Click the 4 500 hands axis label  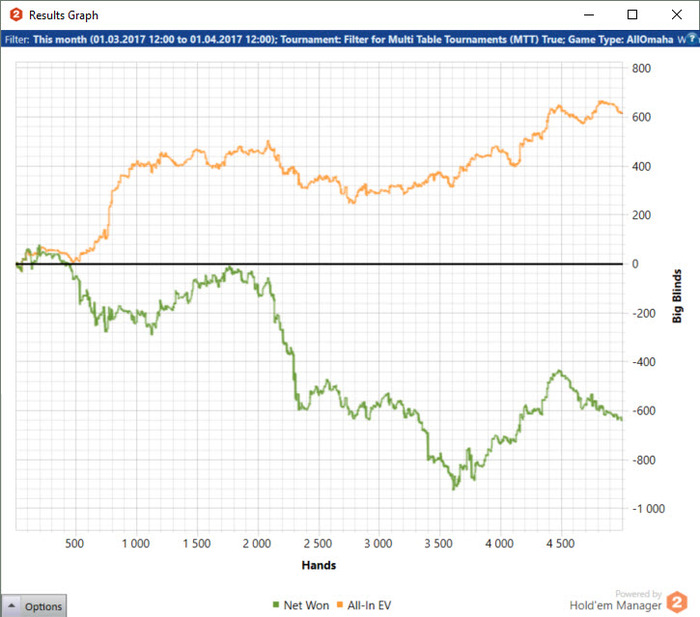(x=561, y=544)
